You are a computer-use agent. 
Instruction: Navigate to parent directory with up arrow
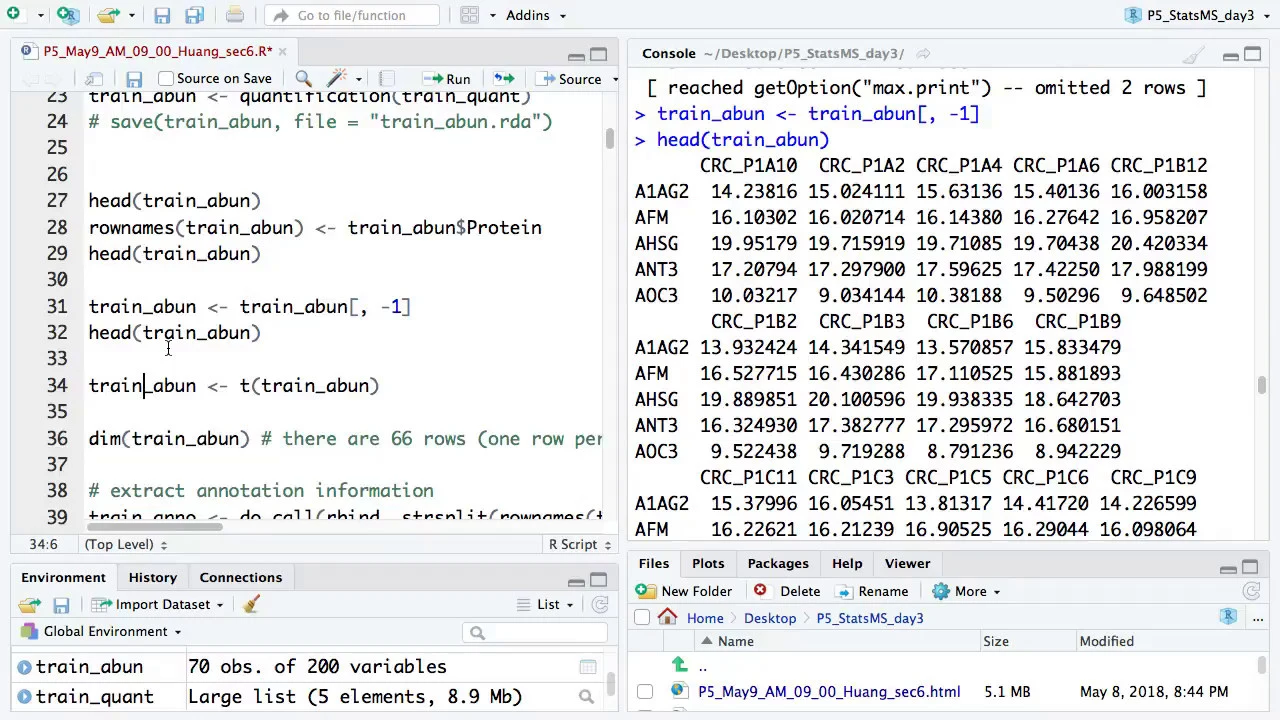[x=681, y=665]
